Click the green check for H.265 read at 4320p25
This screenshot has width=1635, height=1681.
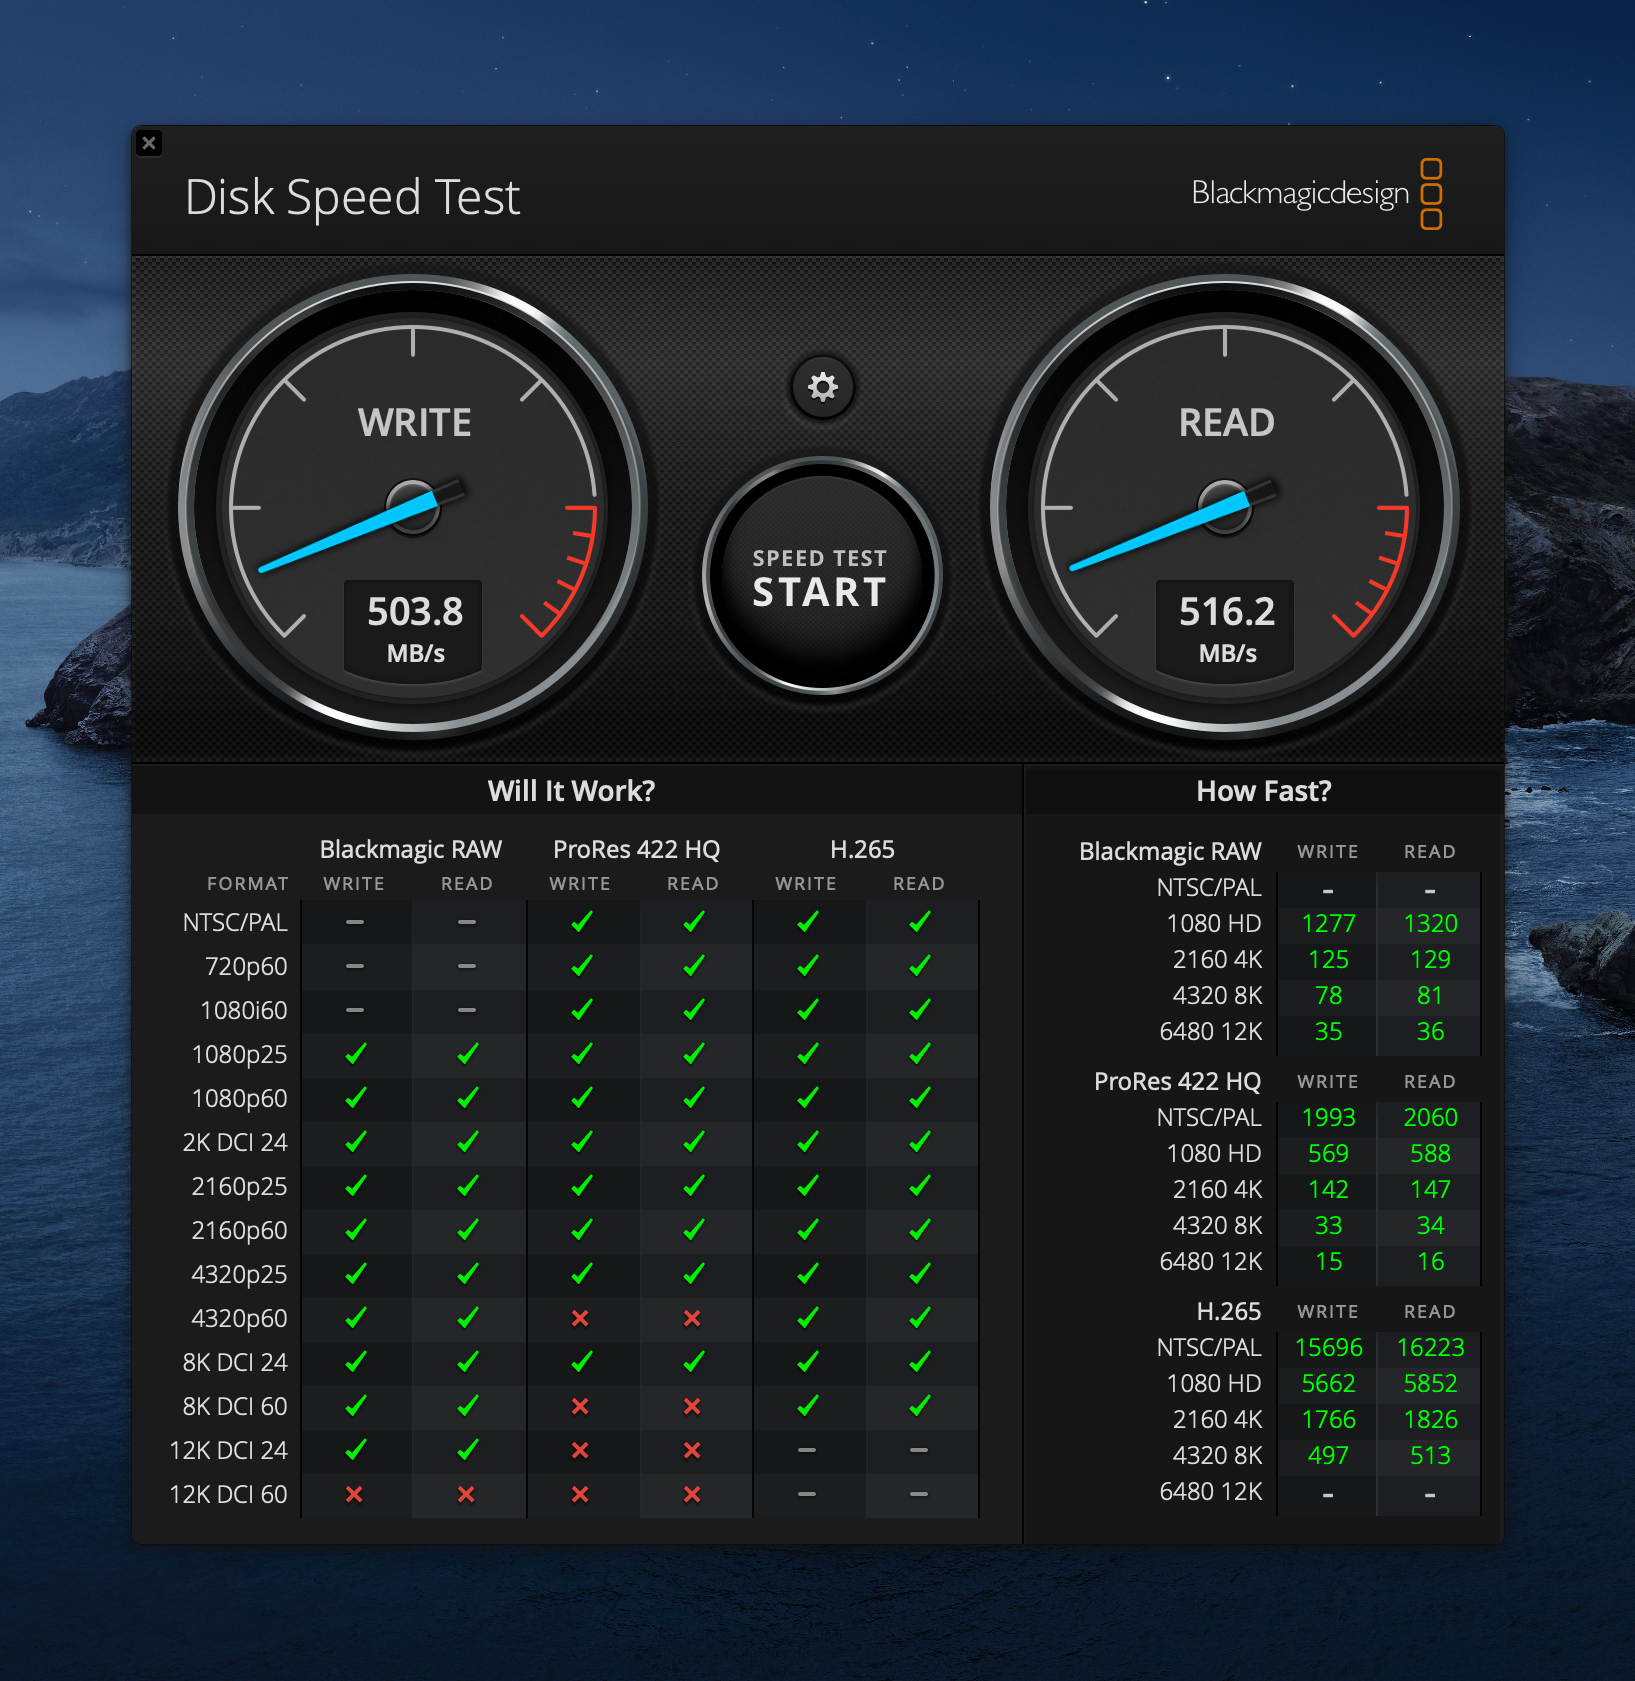pos(920,1273)
